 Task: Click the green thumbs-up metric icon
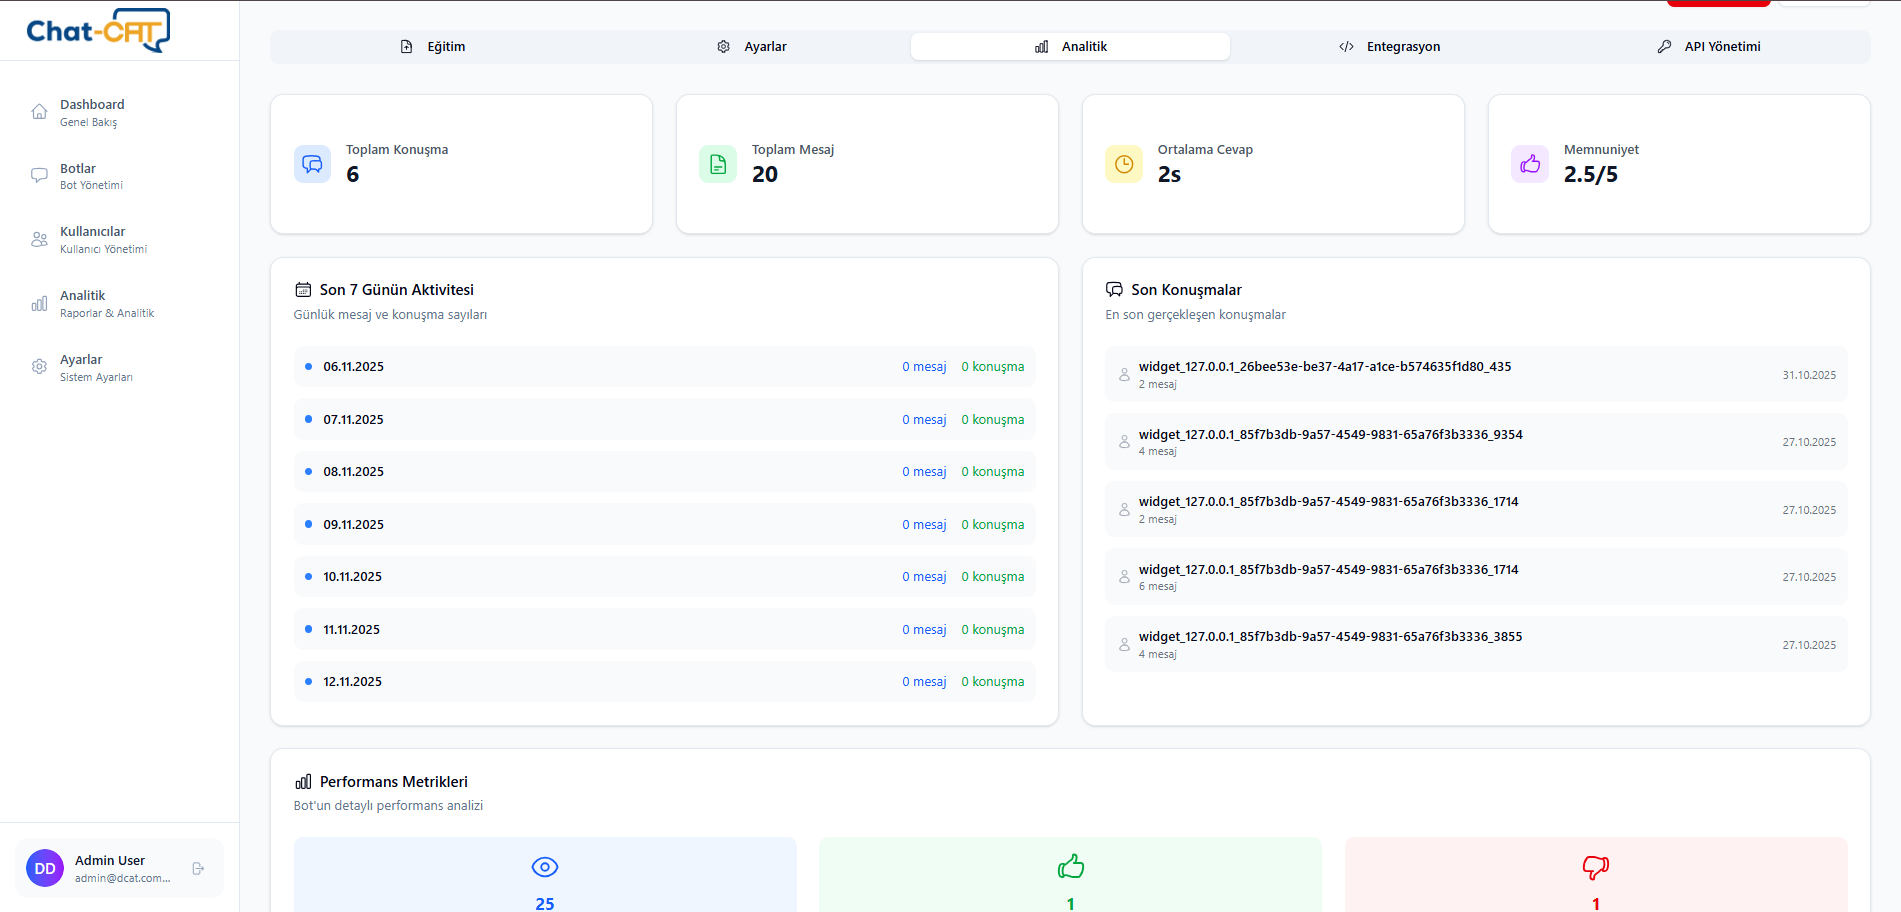tap(1070, 867)
